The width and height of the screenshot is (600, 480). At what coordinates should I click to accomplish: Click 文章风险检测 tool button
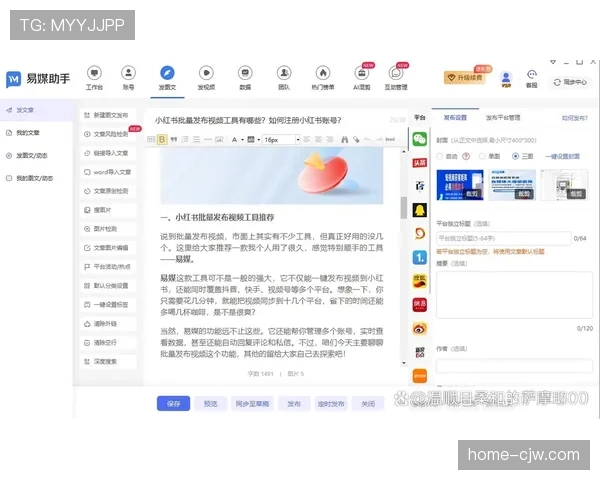[x=108, y=134]
